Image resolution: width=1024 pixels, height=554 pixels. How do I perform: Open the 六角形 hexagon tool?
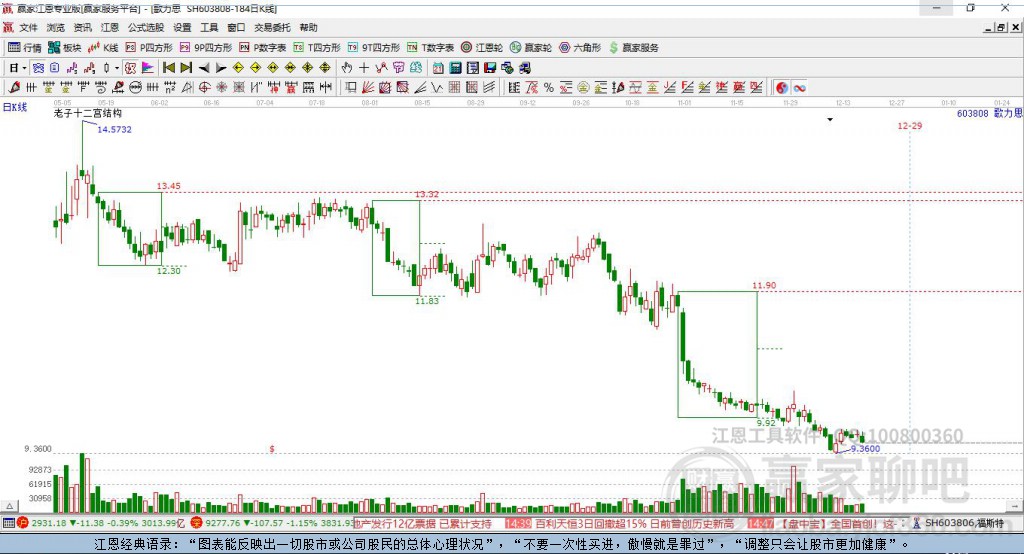click(x=580, y=48)
